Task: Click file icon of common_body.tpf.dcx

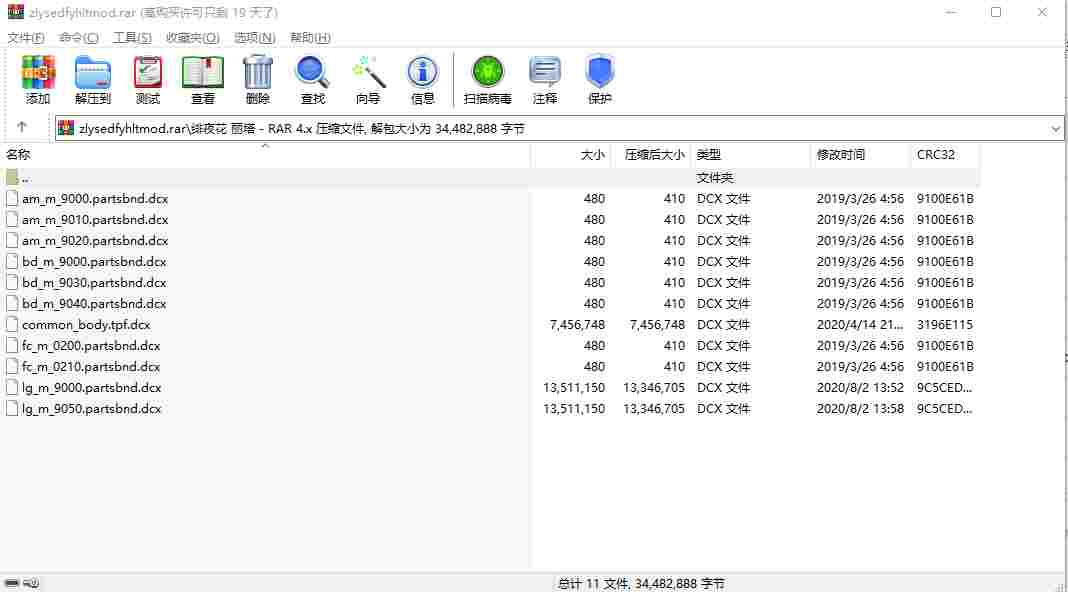Action: 12,324
